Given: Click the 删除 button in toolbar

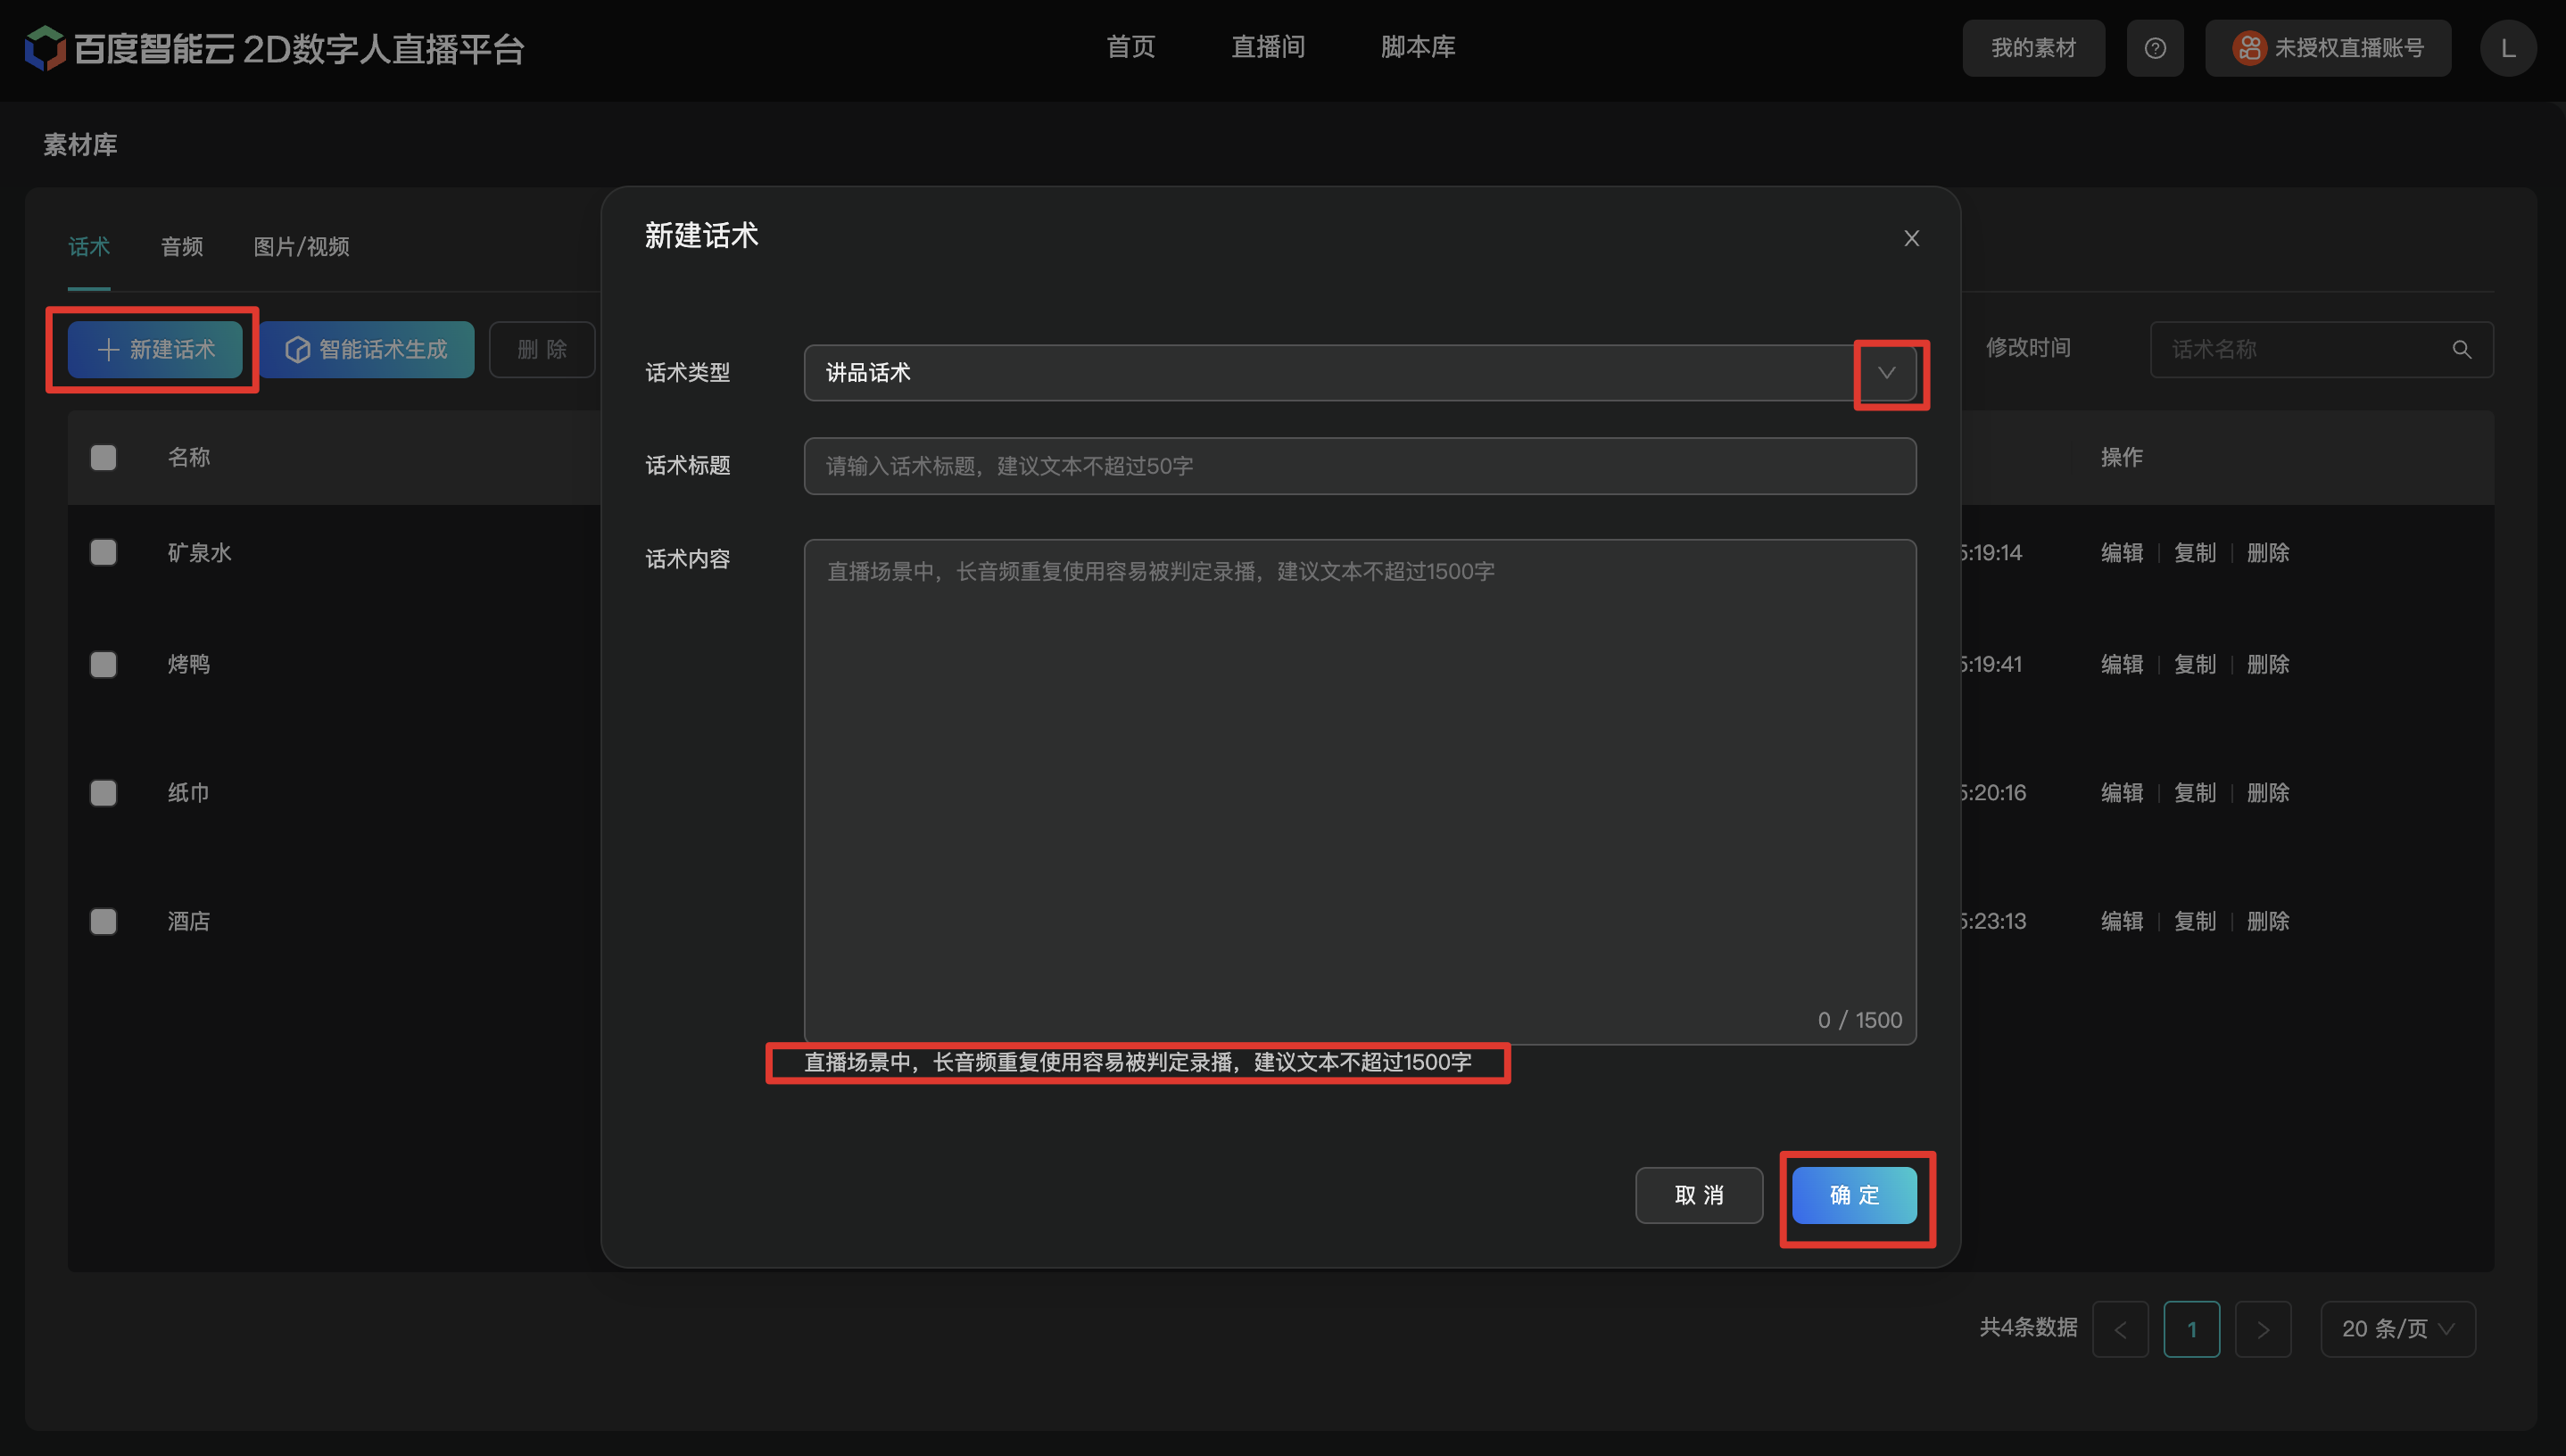Looking at the screenshot, I should pos(542,350).
